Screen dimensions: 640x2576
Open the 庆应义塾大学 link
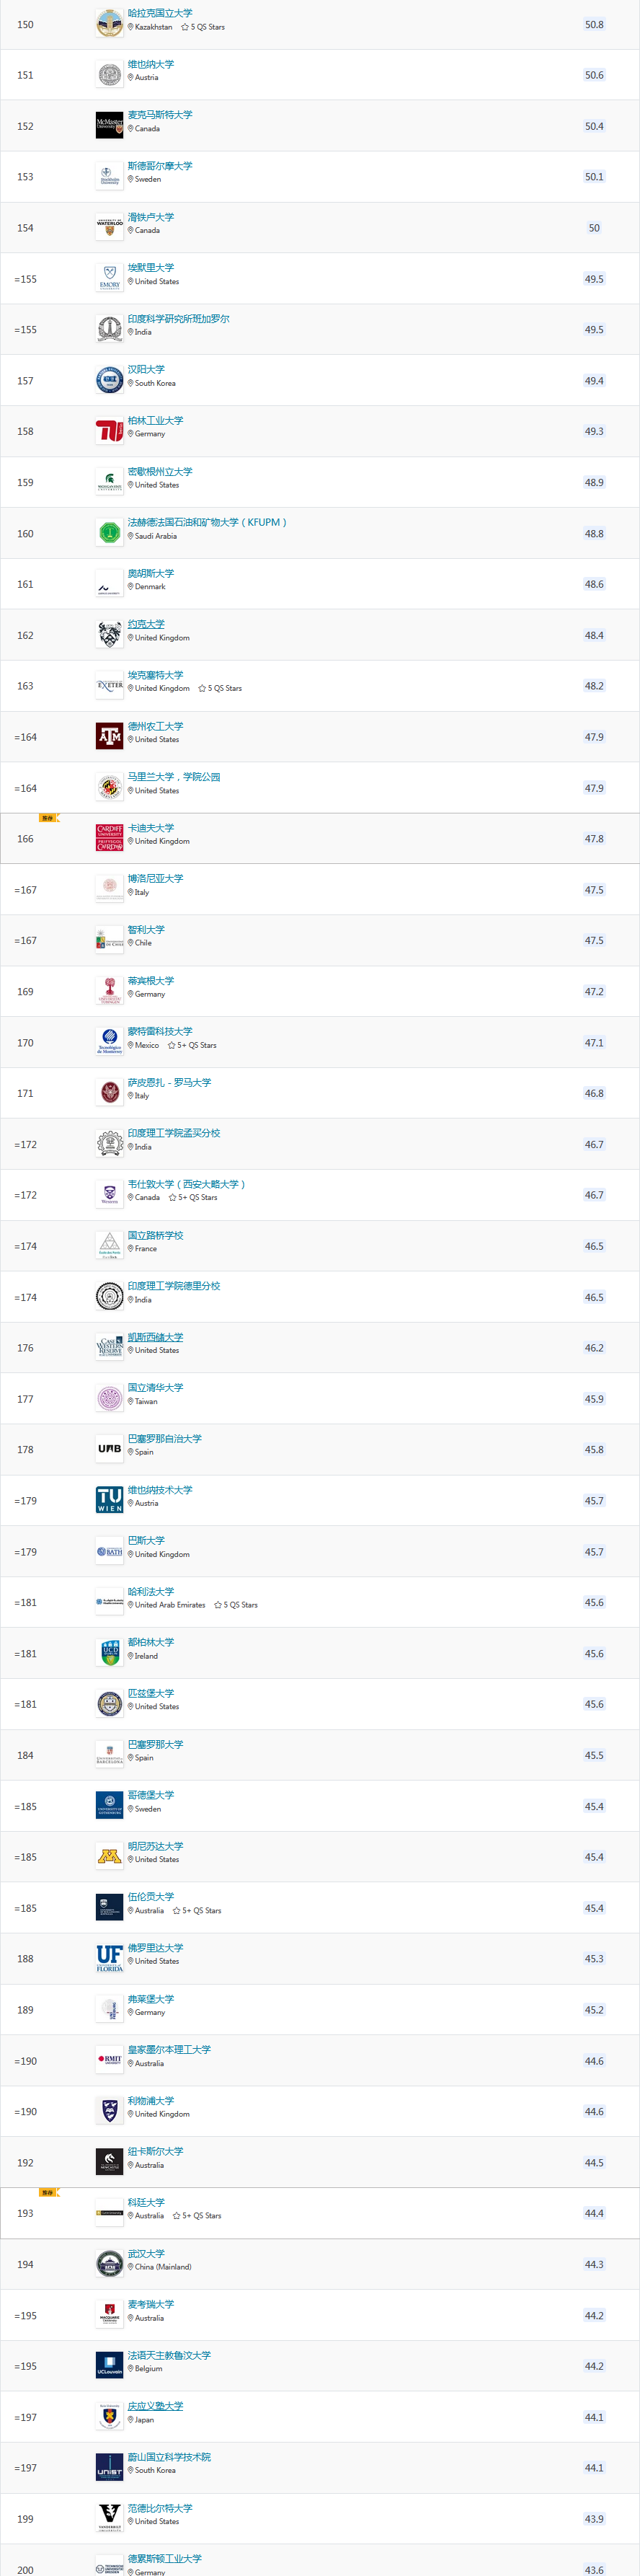click(x=155, y=2405)
